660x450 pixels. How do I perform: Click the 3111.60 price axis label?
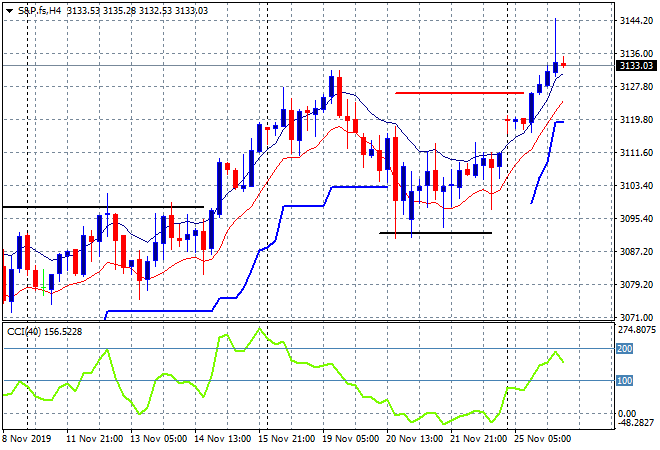(x=636, y=152)
